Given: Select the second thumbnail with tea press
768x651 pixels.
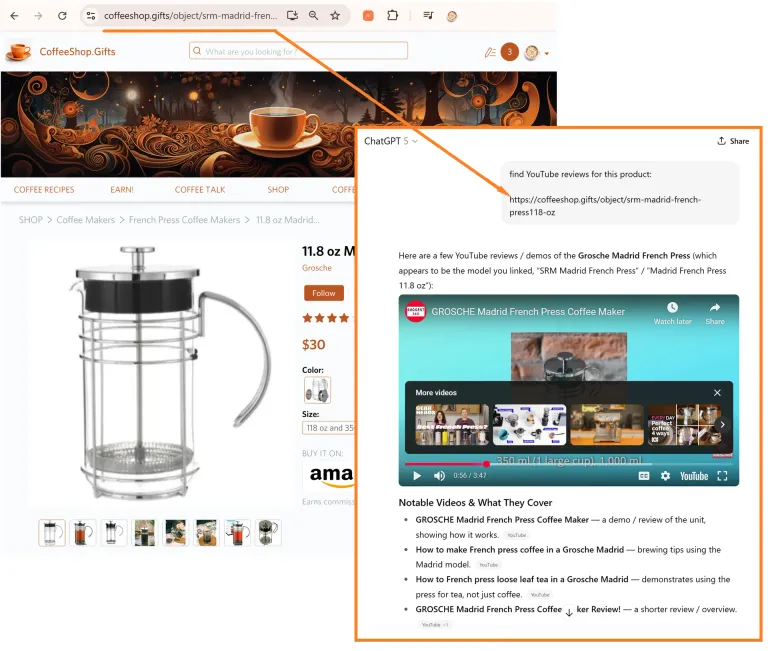Looking at the screenshot, I should pyautogui.click(x=83, y=532).
